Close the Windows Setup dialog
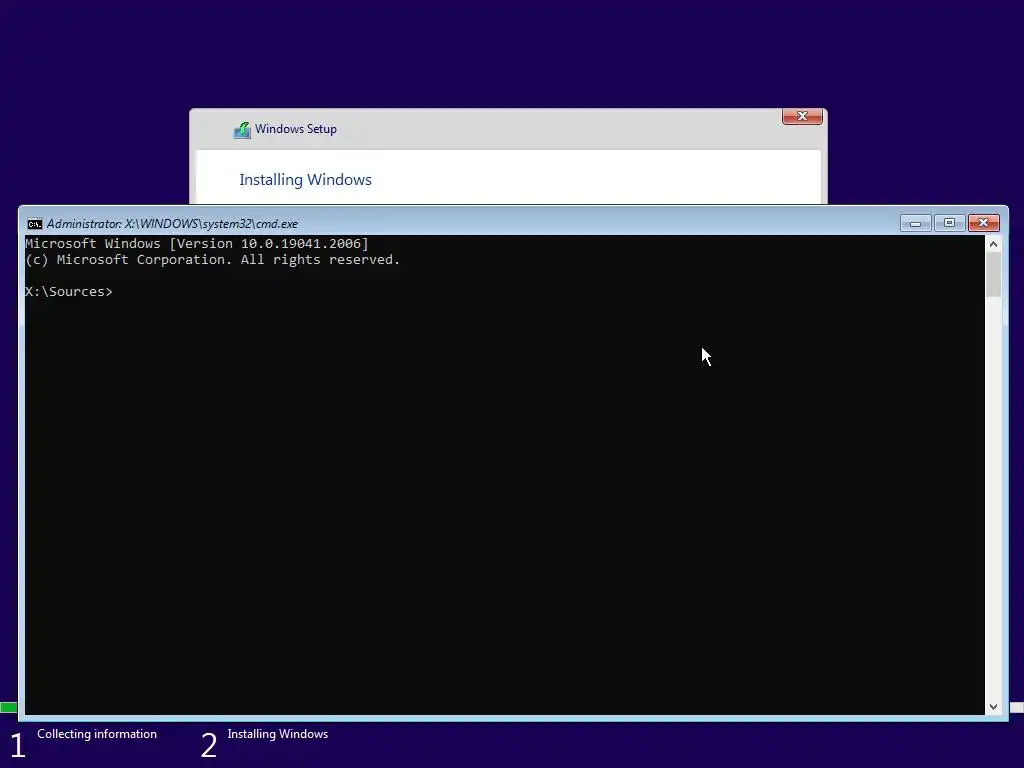 click(x=802, y=116)
